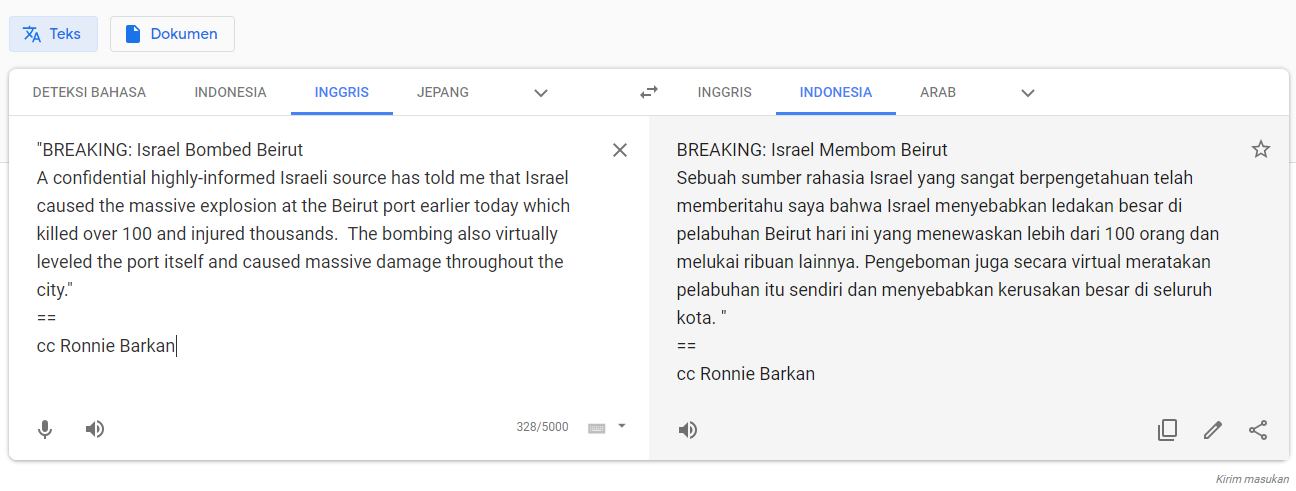Swap the source and target languages
Image resolution: width=1296 pixels, height=491 pixels.
tap(649, 92)
